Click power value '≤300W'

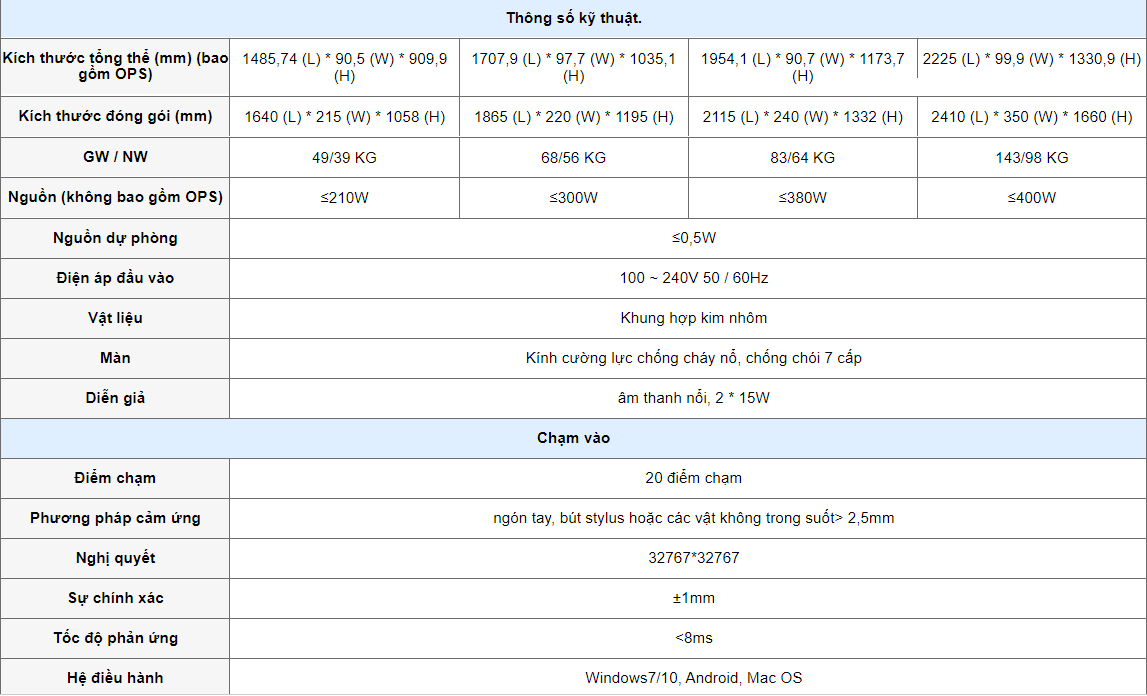tap(574, 198)
